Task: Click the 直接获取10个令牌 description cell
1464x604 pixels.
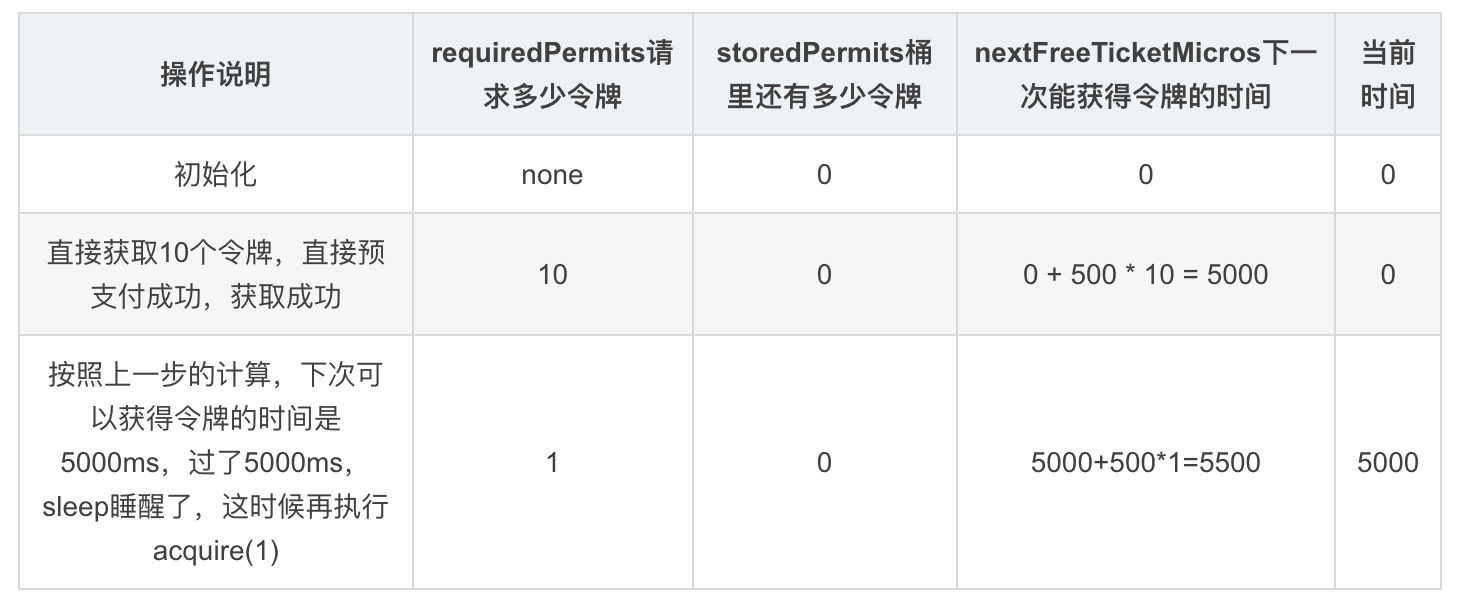Action: click(x=216, y=274)
